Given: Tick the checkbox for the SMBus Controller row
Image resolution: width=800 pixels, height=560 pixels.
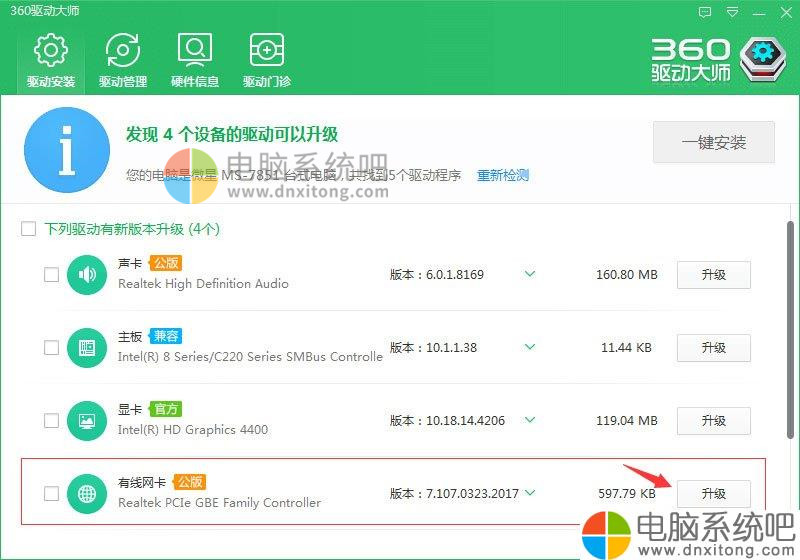Looking at the screenshot, I should click(x=52, y=348).
